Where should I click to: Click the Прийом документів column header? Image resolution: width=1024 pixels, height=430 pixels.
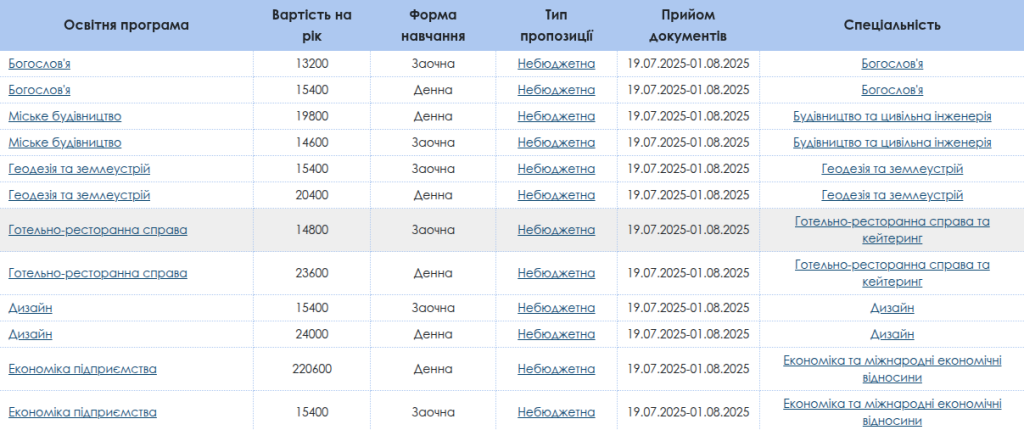[x=688, y=25]
